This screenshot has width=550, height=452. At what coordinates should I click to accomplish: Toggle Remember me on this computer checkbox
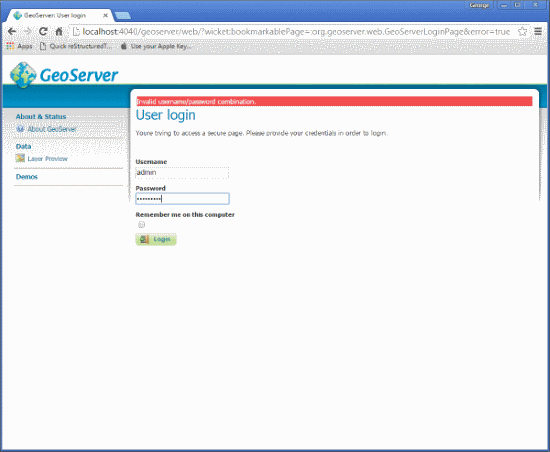click(x=141, y=224)
